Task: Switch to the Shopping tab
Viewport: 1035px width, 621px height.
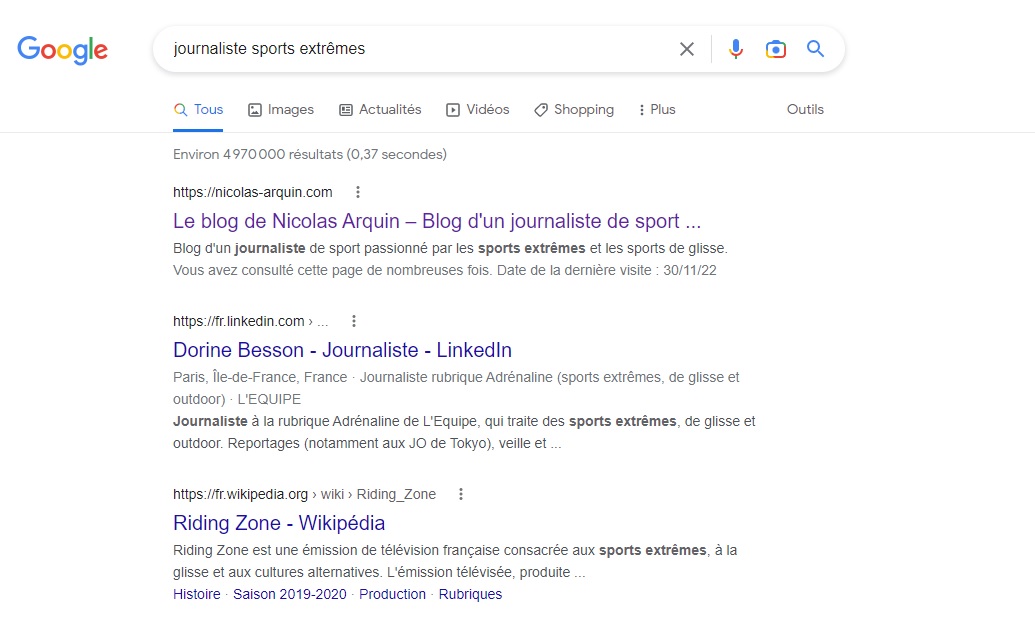Action: click(x=574, y=110)
